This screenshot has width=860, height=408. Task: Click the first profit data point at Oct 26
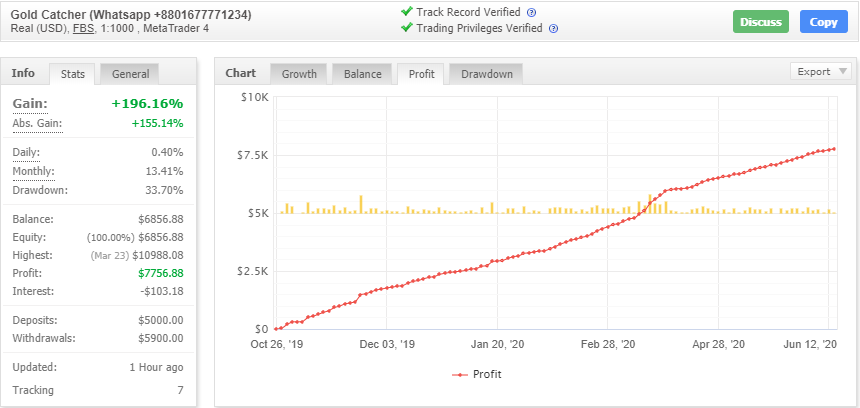(x=276, y=329)
